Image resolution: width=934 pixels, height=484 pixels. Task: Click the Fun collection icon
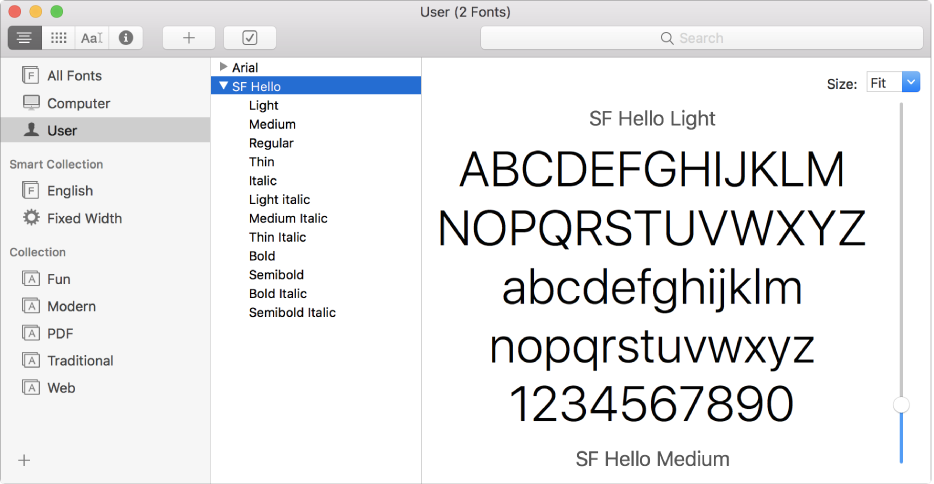31,279
